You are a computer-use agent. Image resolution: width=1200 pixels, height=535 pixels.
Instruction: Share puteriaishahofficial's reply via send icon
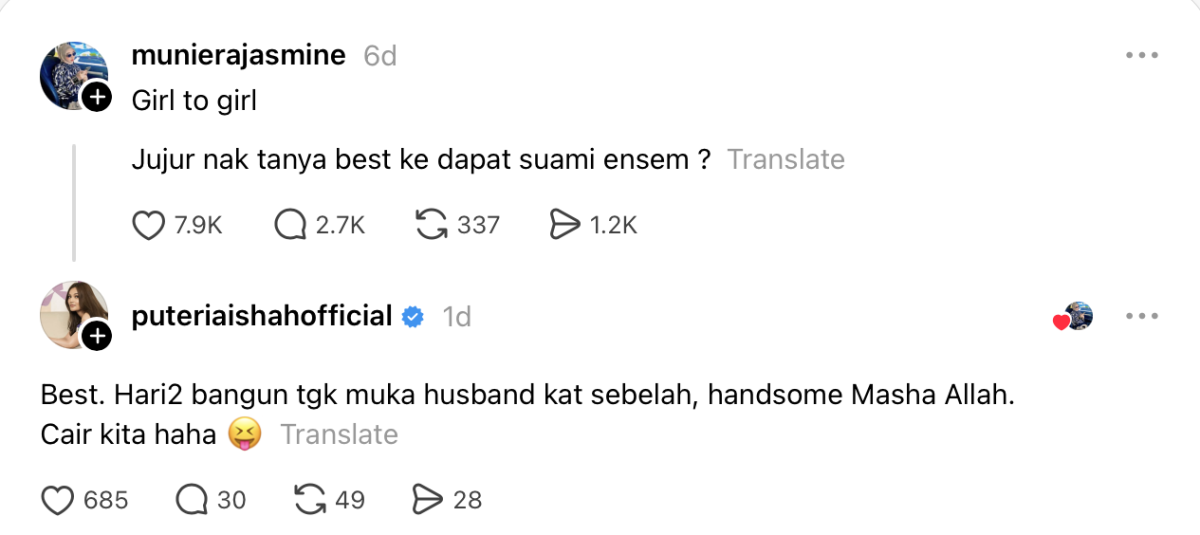(x=428, y=499)
